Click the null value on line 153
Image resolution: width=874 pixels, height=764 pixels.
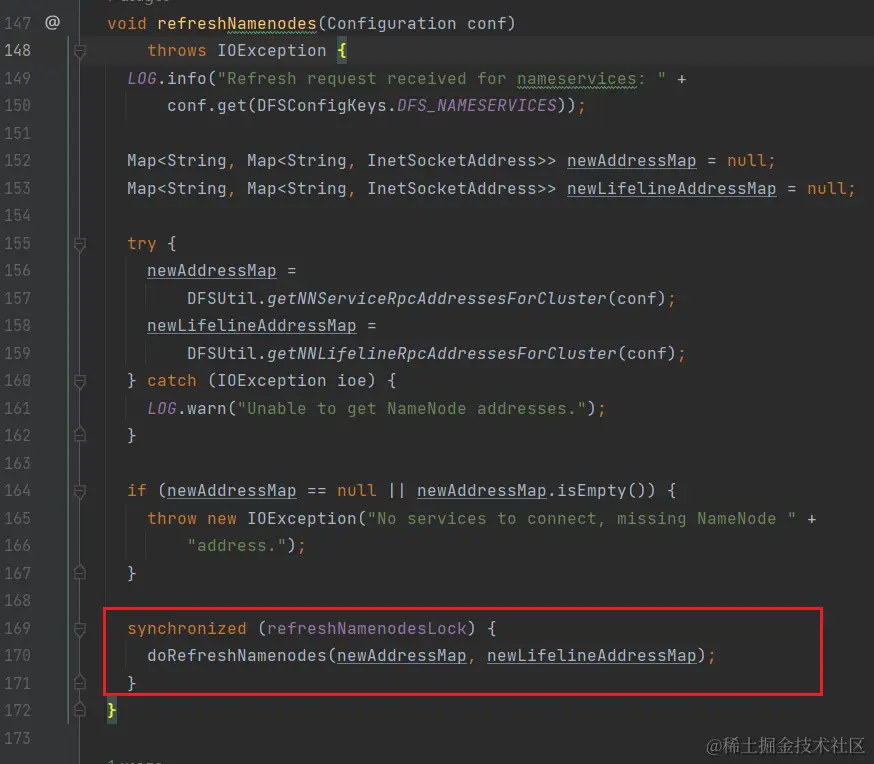827,189
